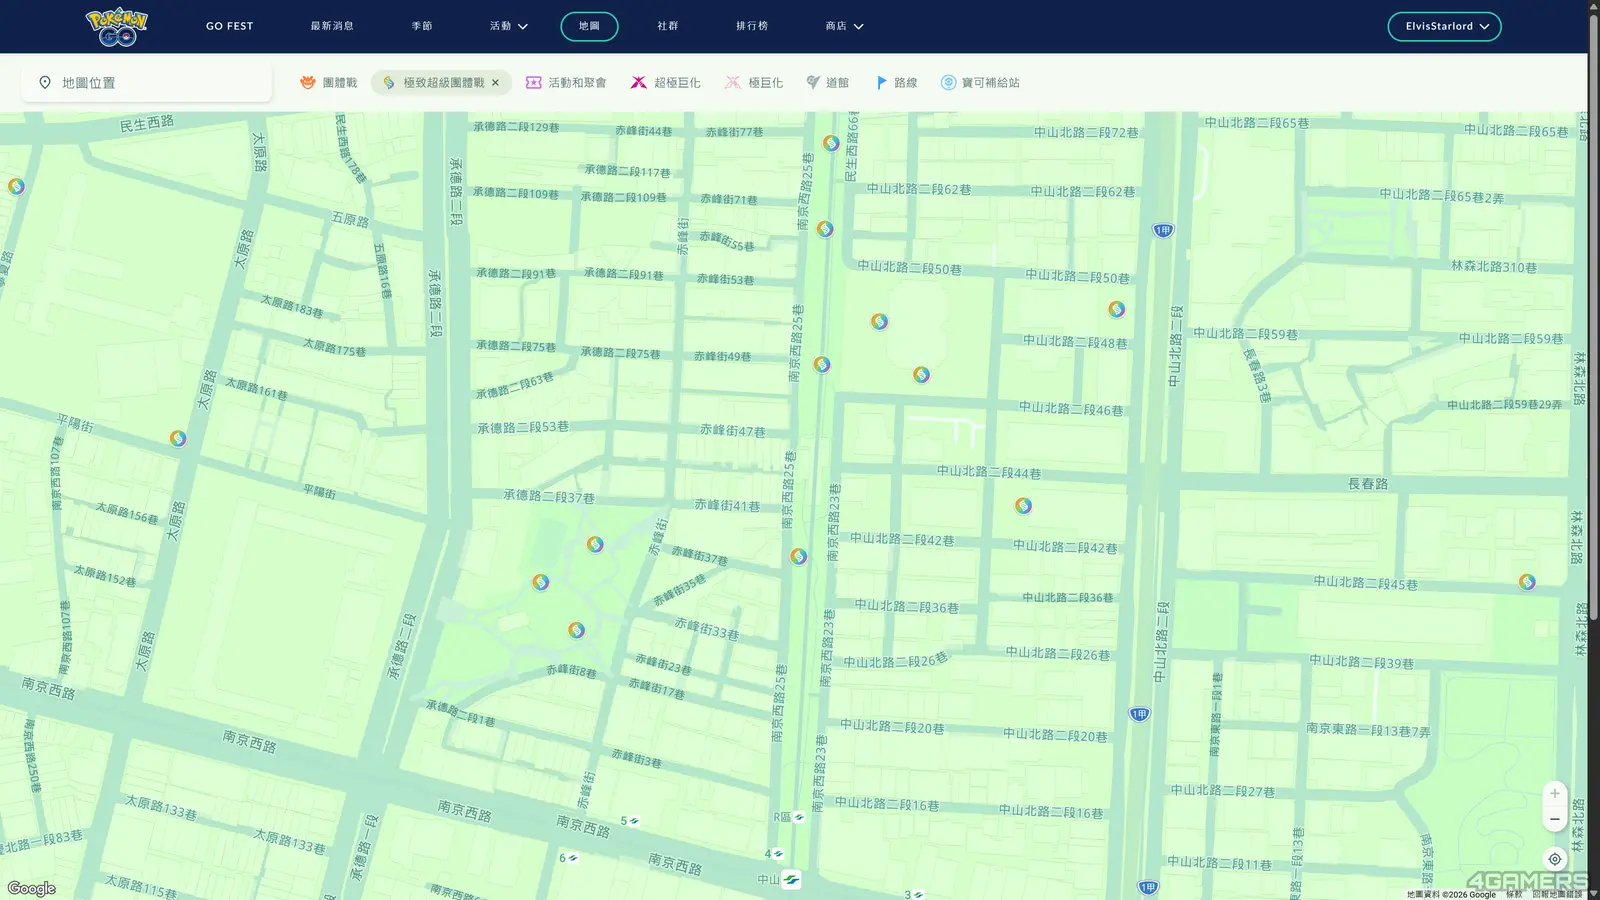
Task: Go to 排行榜 leaderboard page
Action: pos(752,26)
